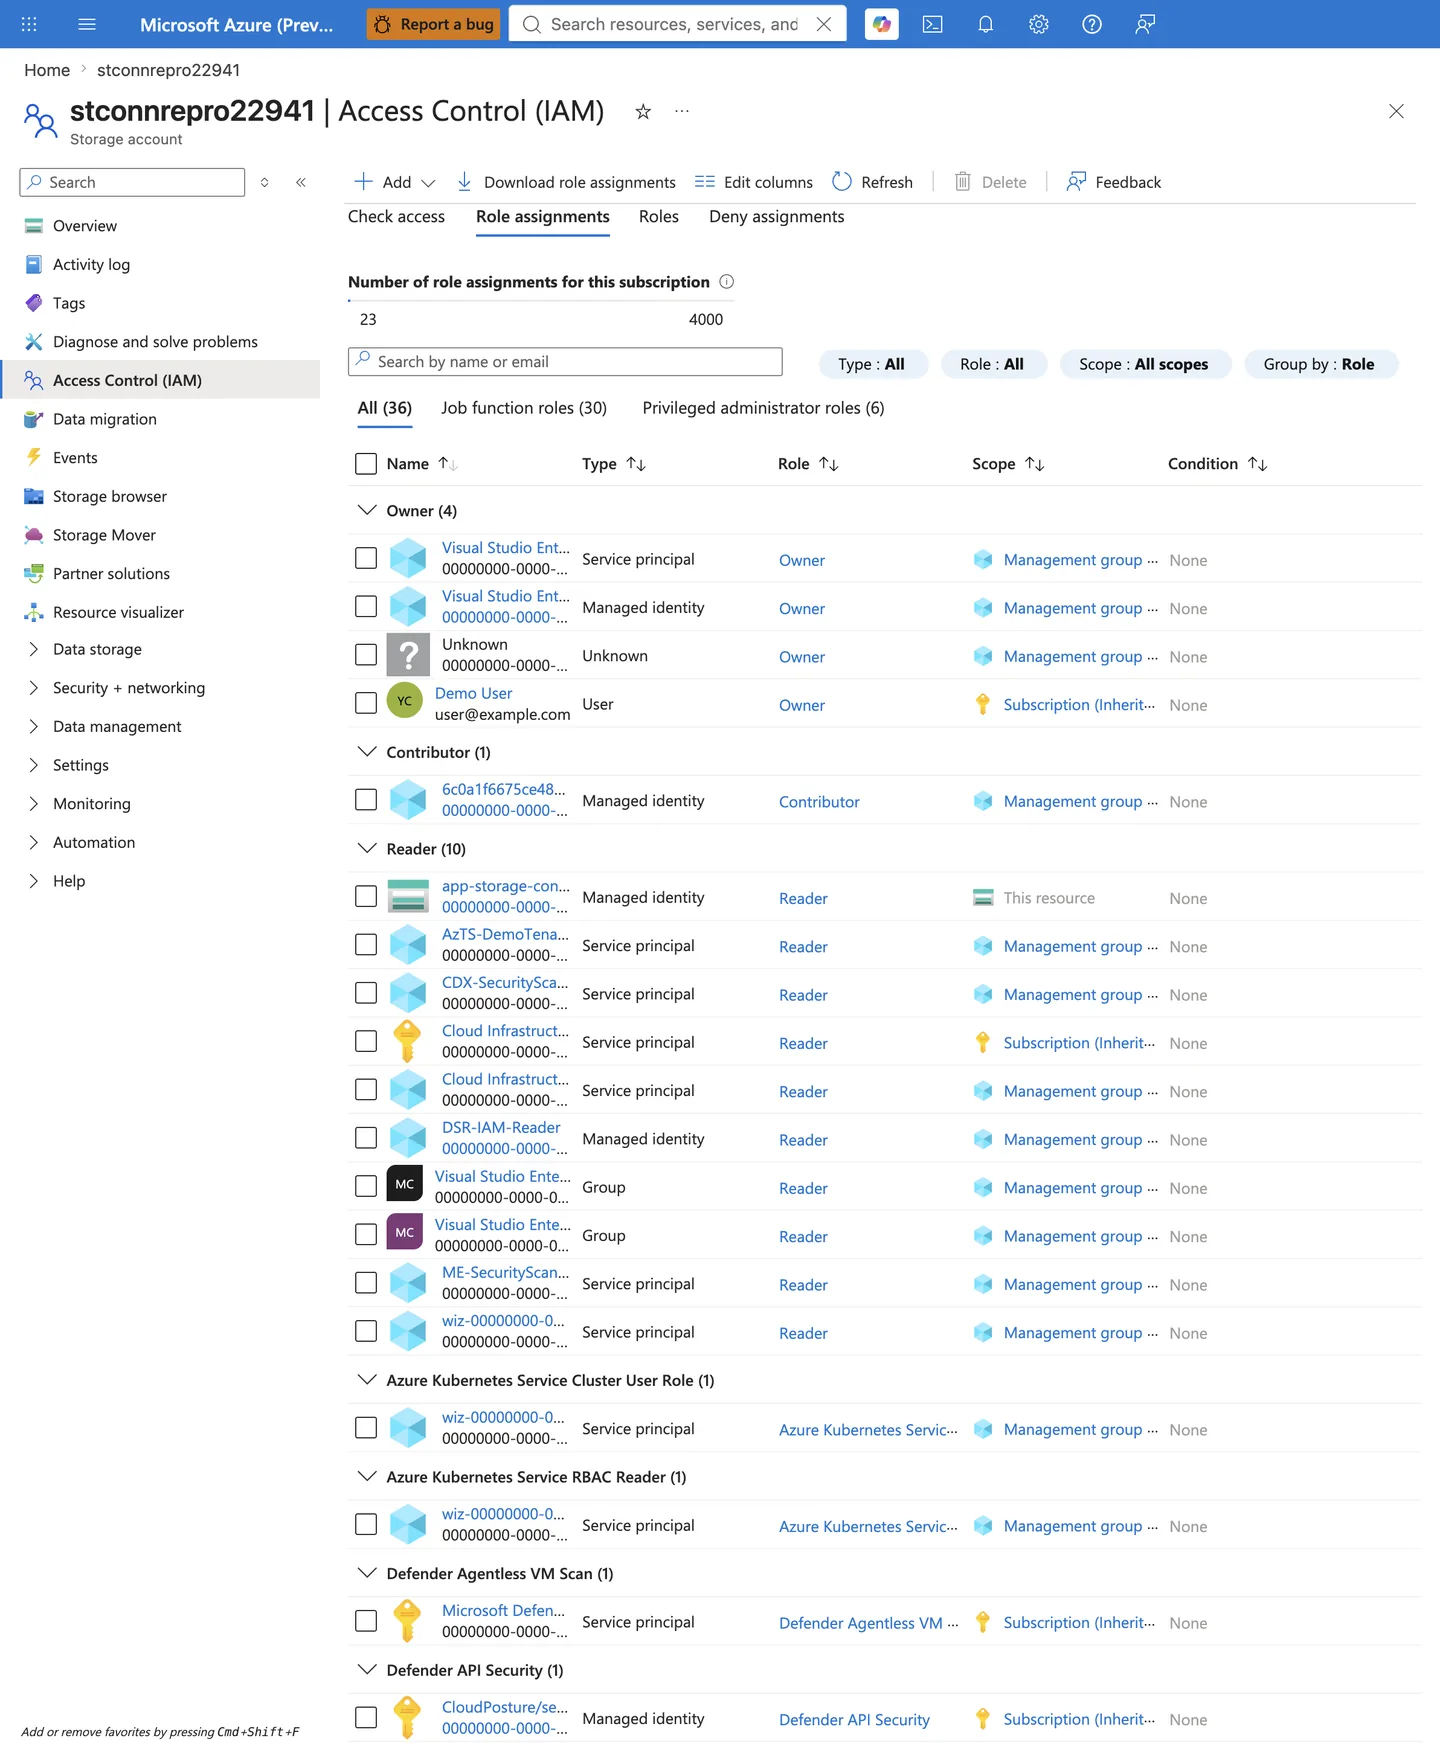This screenshot has width=1440, height=1744.
Task: Favorite this resource with the star icon
Action: 643,111
